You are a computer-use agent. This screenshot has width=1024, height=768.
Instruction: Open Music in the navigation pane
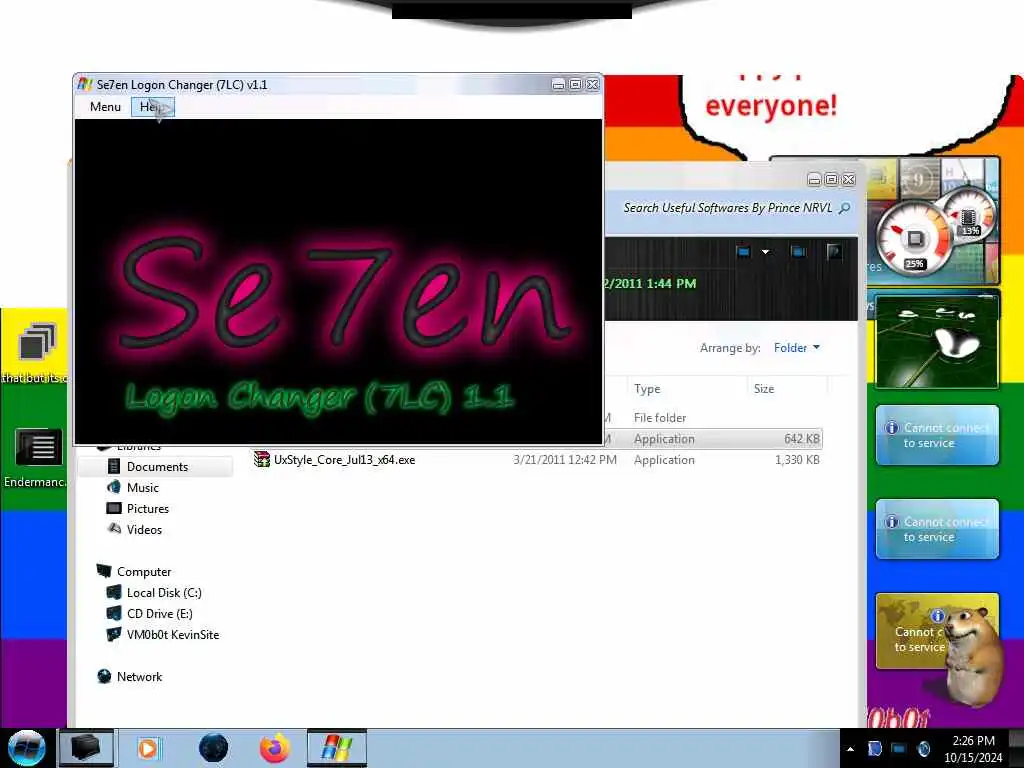coord(142,488)
